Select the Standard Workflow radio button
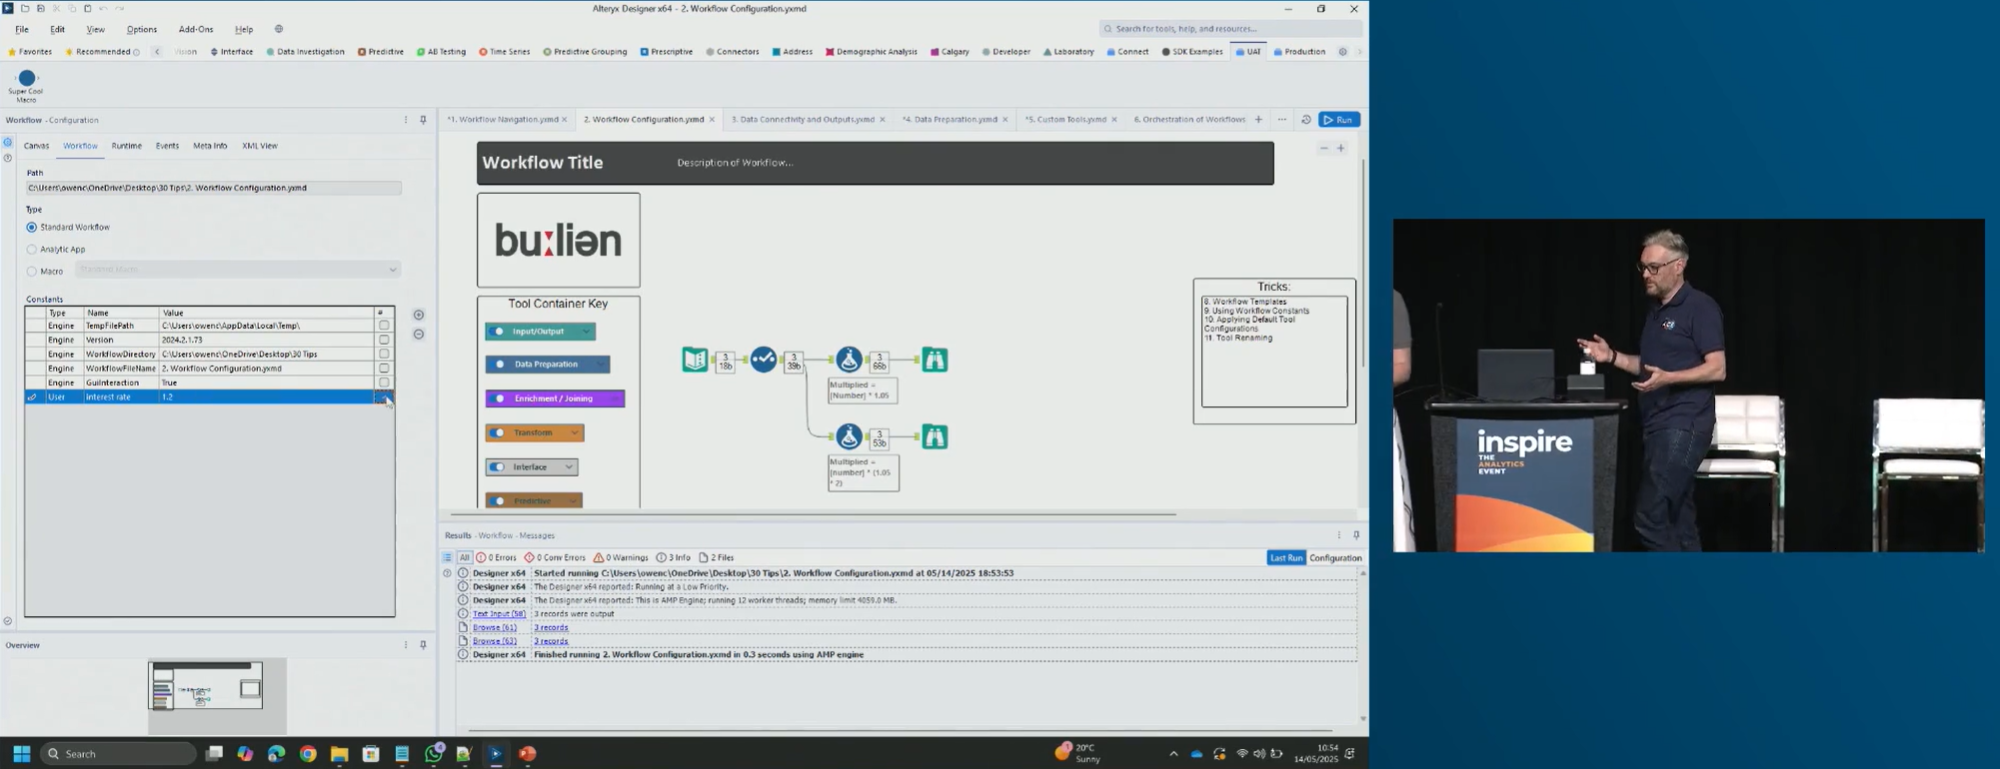This screenshot has height=769, width=2000. (32, 227)
